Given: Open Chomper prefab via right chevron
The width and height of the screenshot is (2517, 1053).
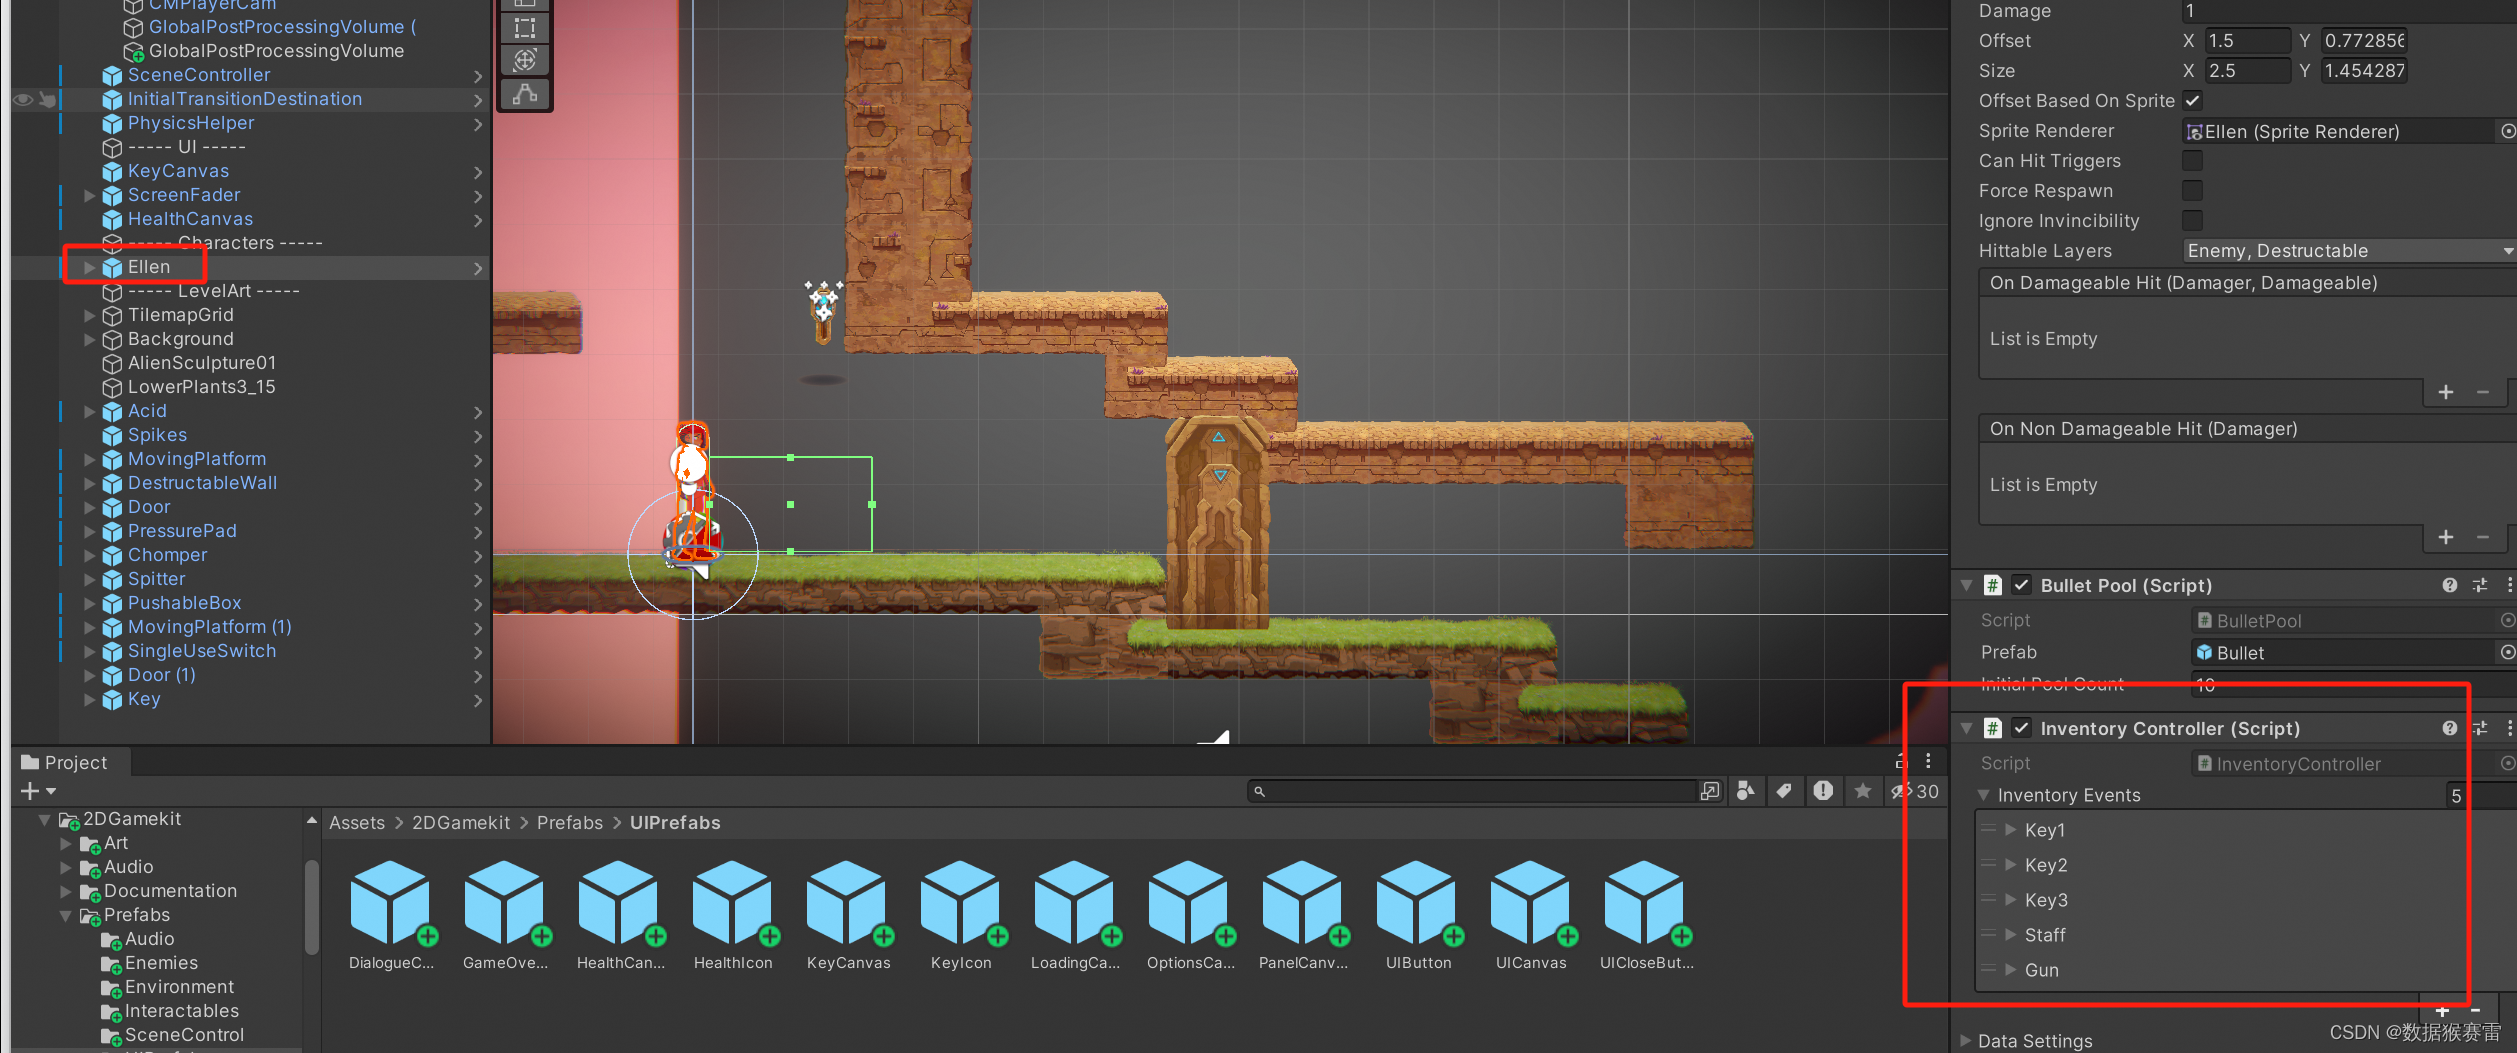Looking at the screenshot, I should pos(478,555).
